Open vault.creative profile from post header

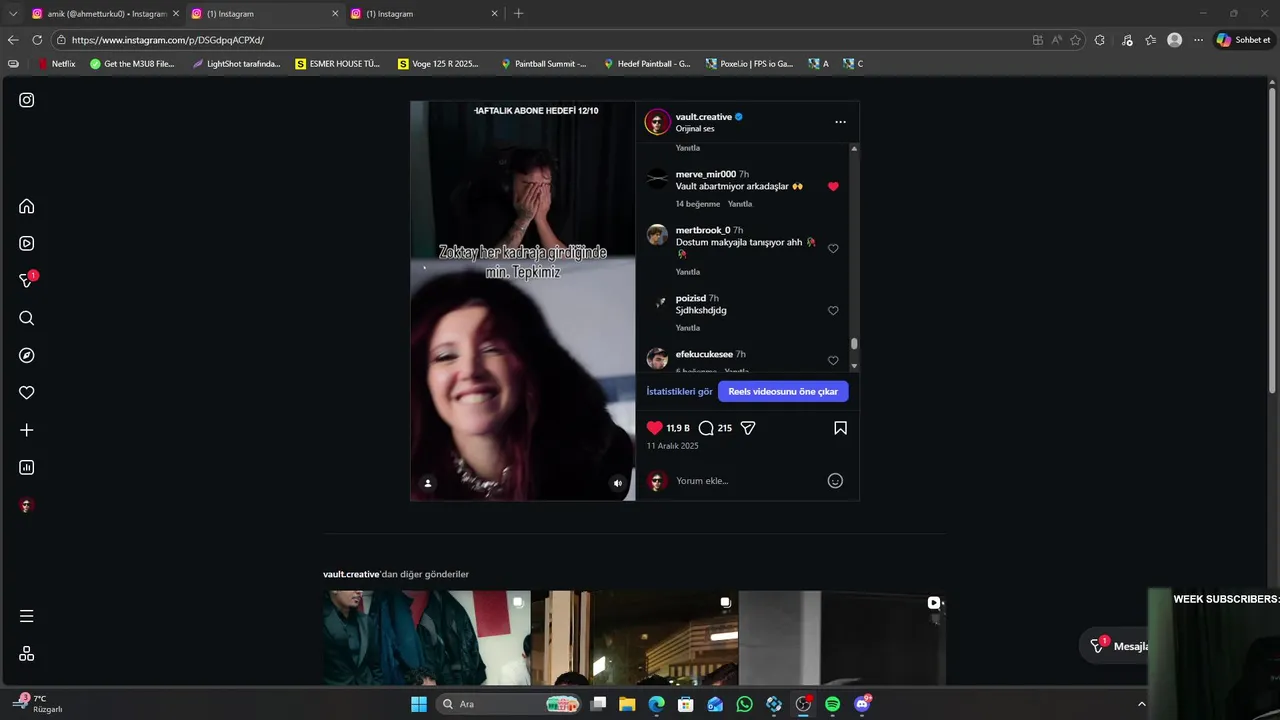tap(703, 117)
